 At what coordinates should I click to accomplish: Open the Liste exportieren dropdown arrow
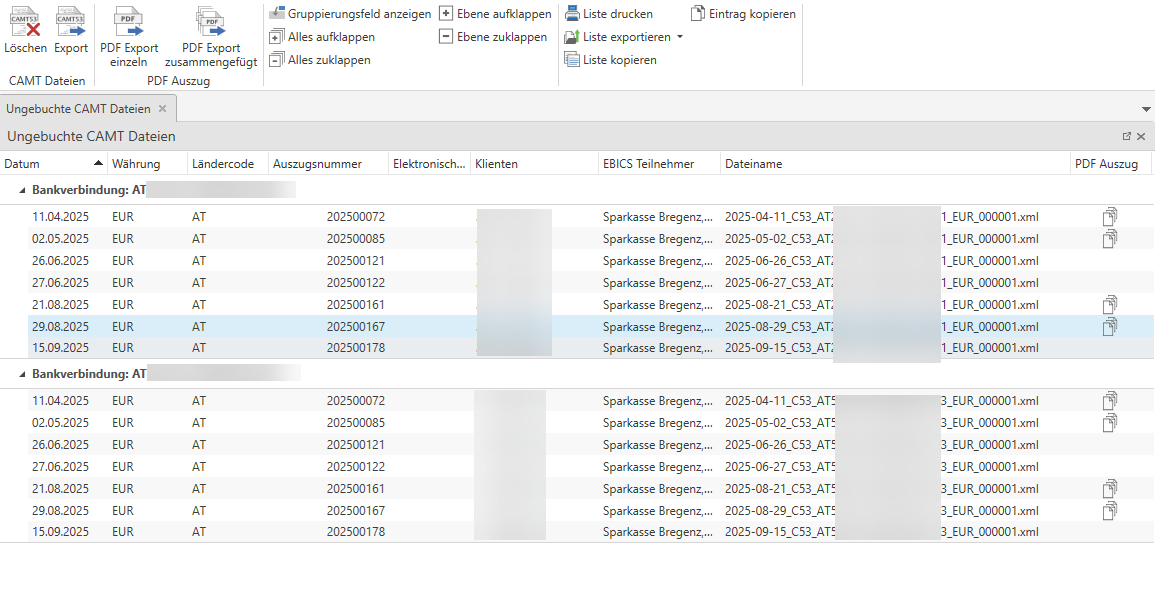680,37
